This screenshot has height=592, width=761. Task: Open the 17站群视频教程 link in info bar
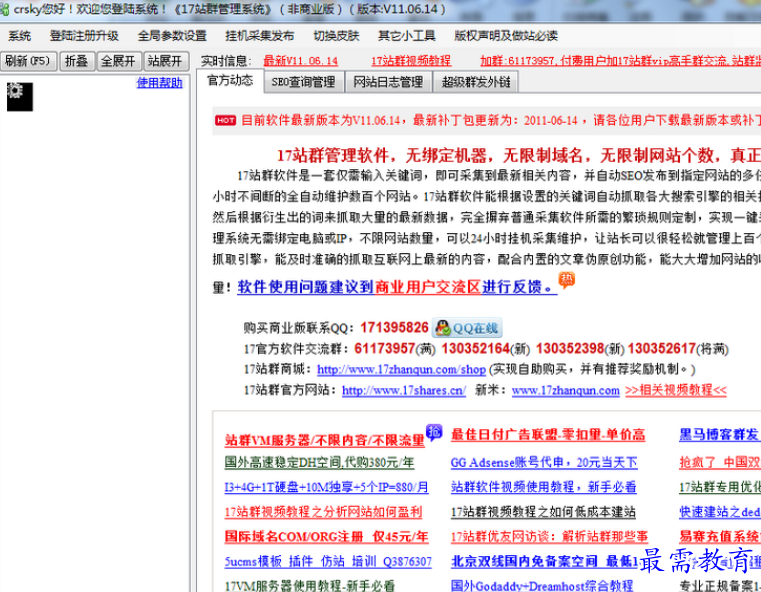[x=411, y=61]
